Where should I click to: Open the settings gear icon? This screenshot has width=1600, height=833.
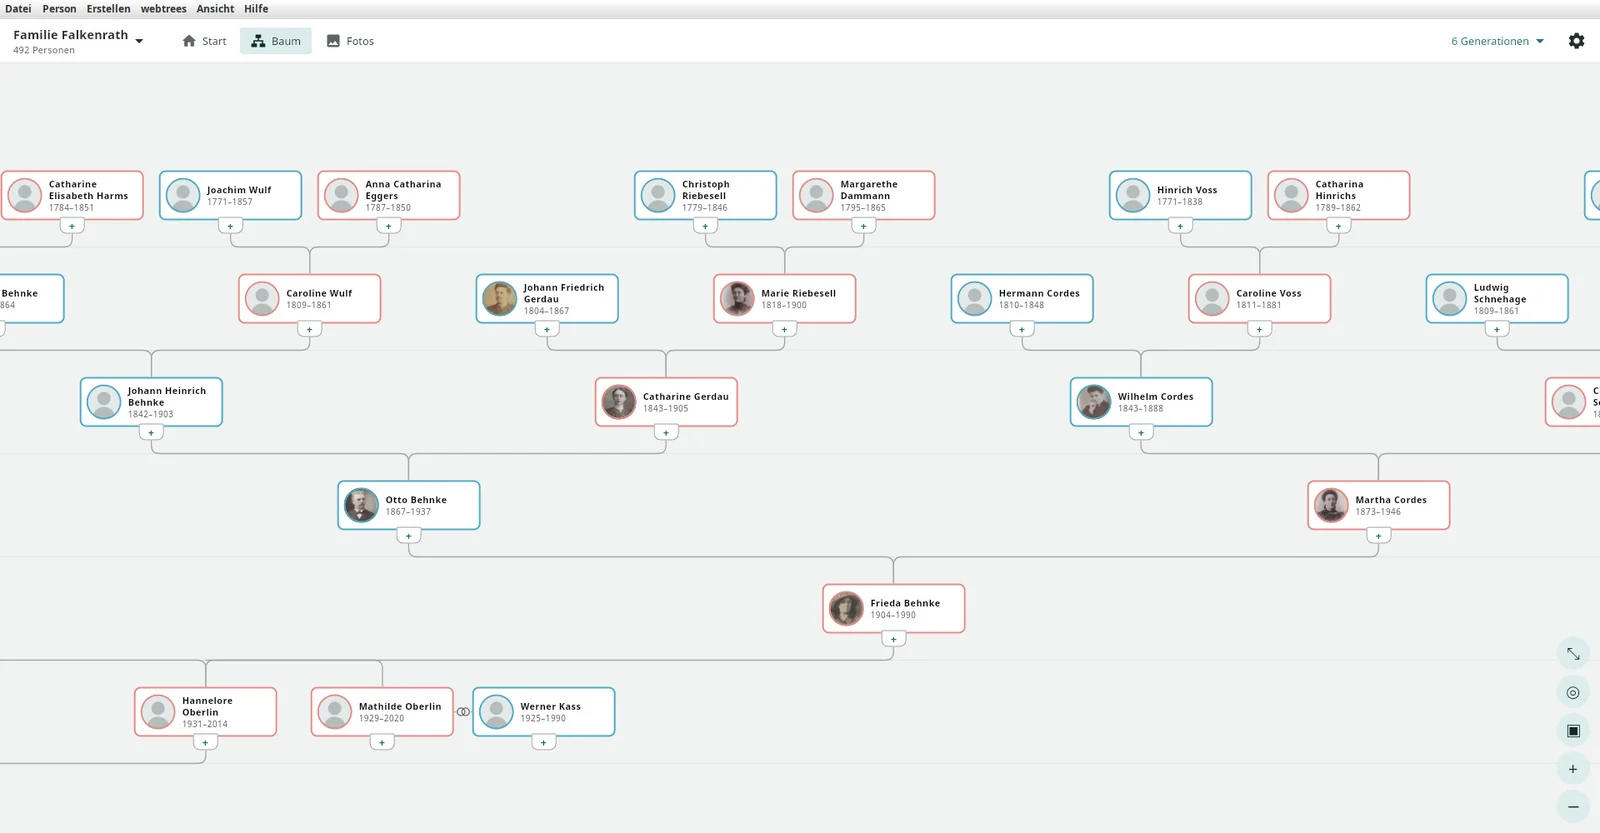tap(1576, 41)
